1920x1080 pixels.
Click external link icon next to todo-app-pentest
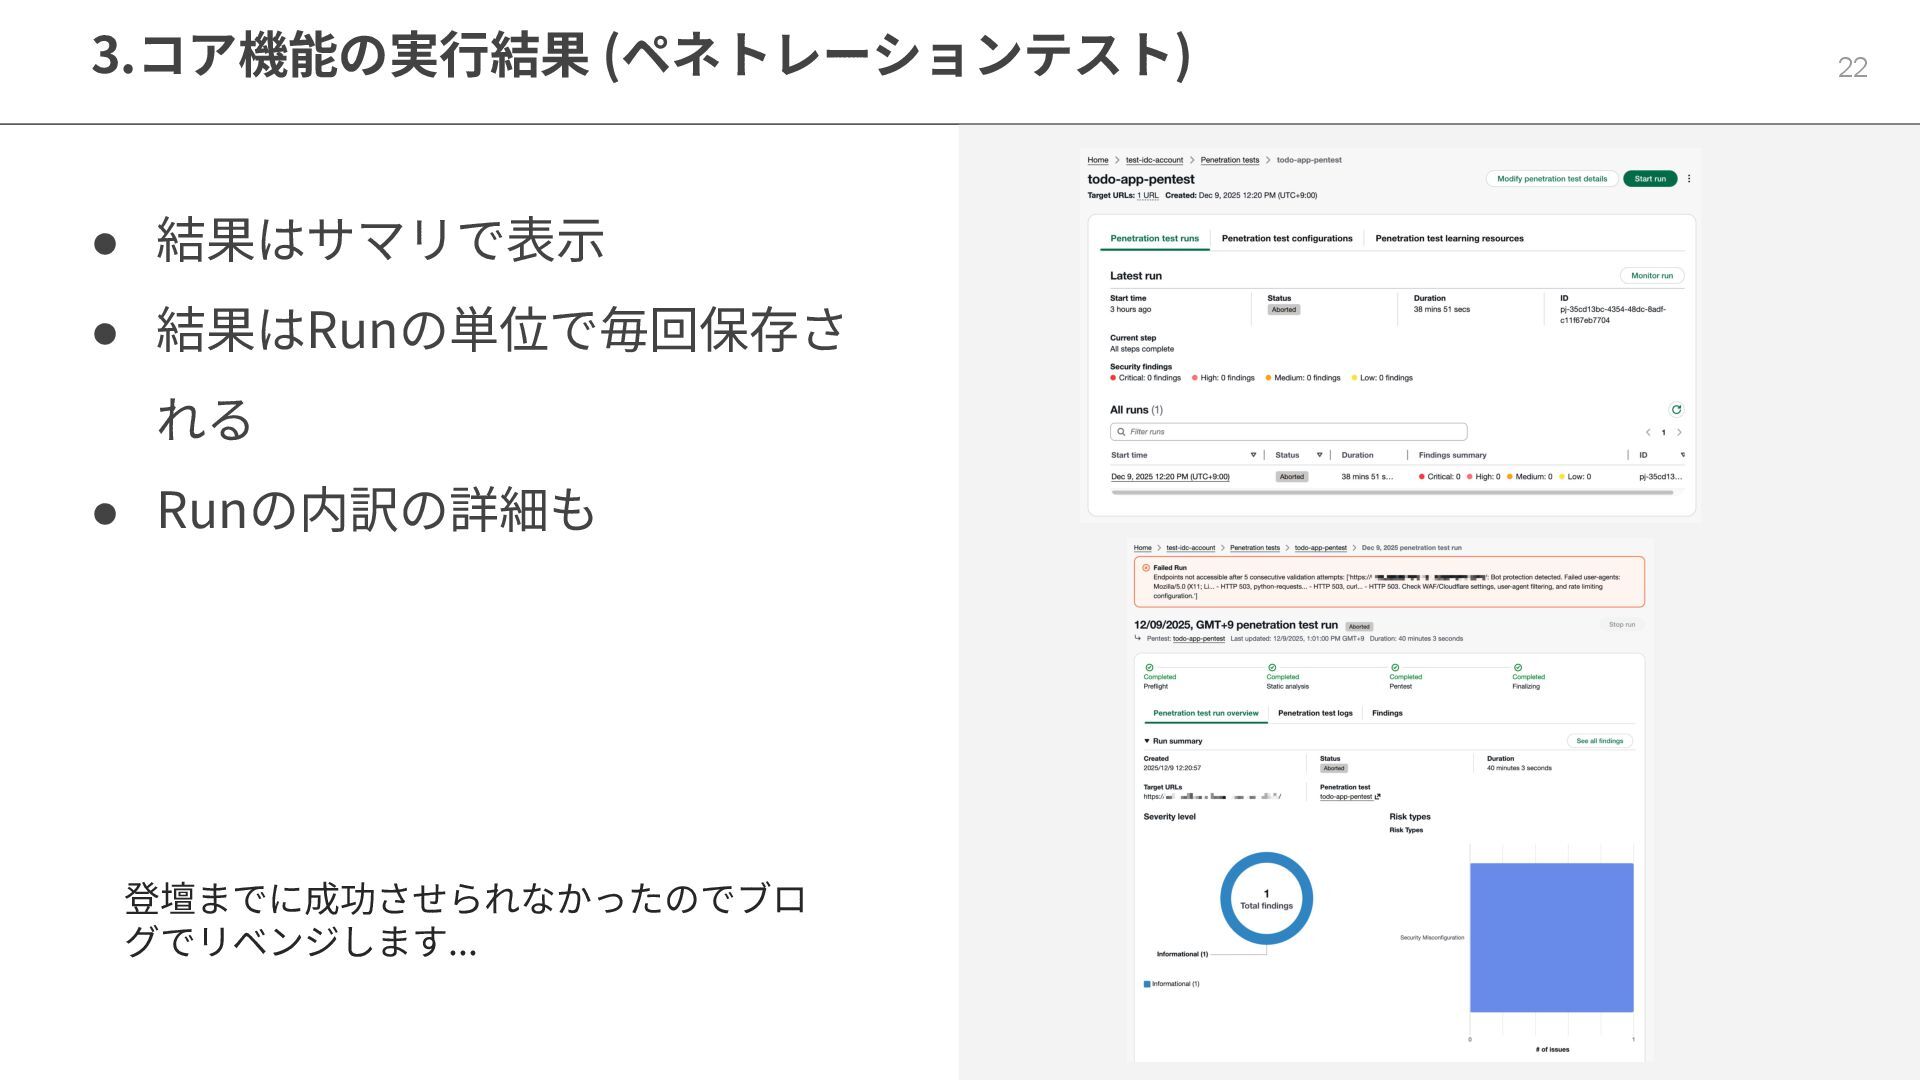1378,797
